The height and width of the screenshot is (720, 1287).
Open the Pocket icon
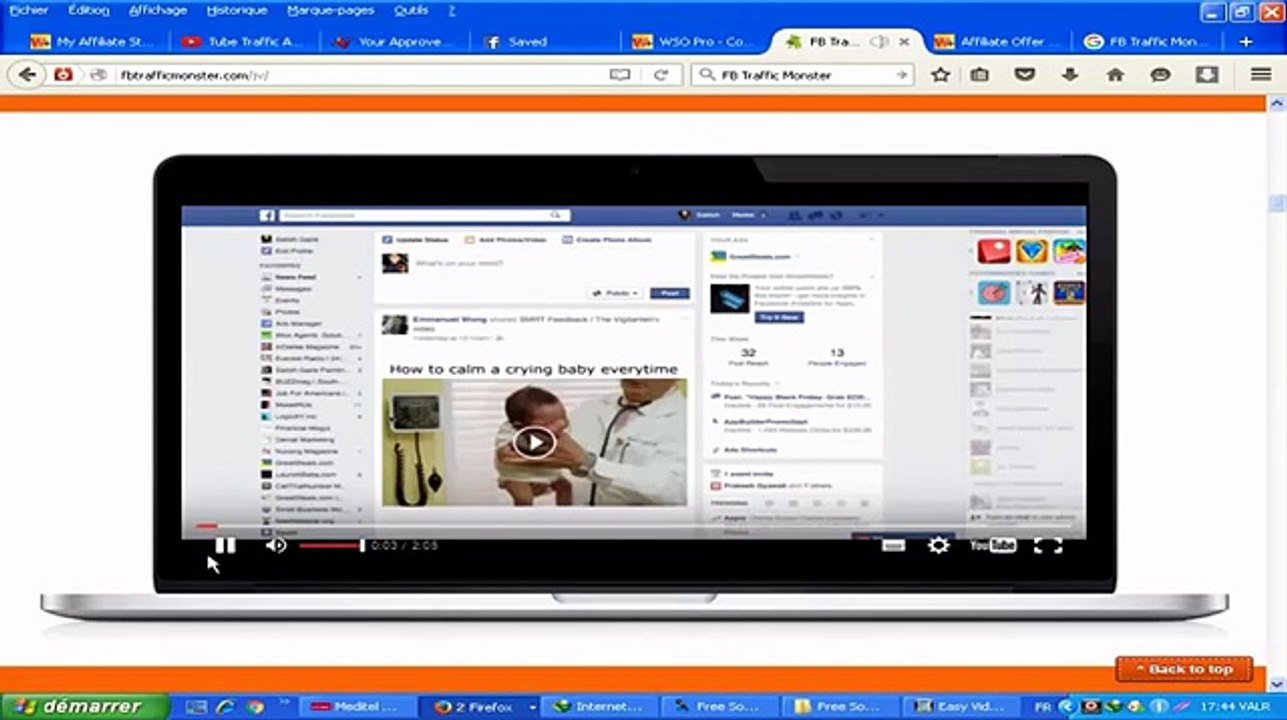pyautogui.click(x=1024, y=74)
